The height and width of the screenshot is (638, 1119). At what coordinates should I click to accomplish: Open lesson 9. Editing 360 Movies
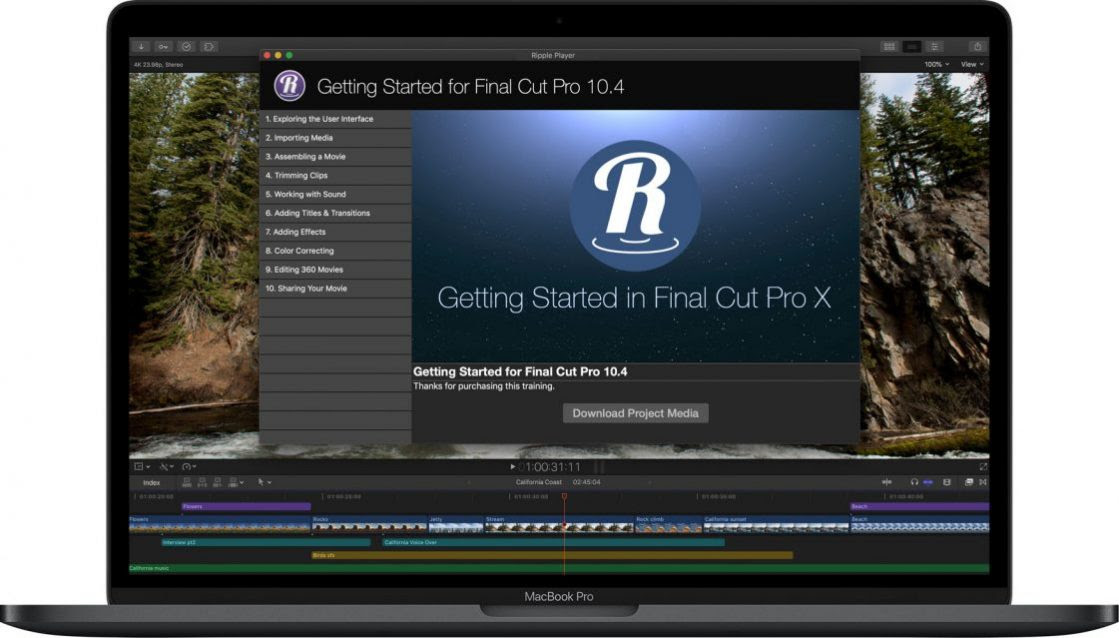(335, 270)
